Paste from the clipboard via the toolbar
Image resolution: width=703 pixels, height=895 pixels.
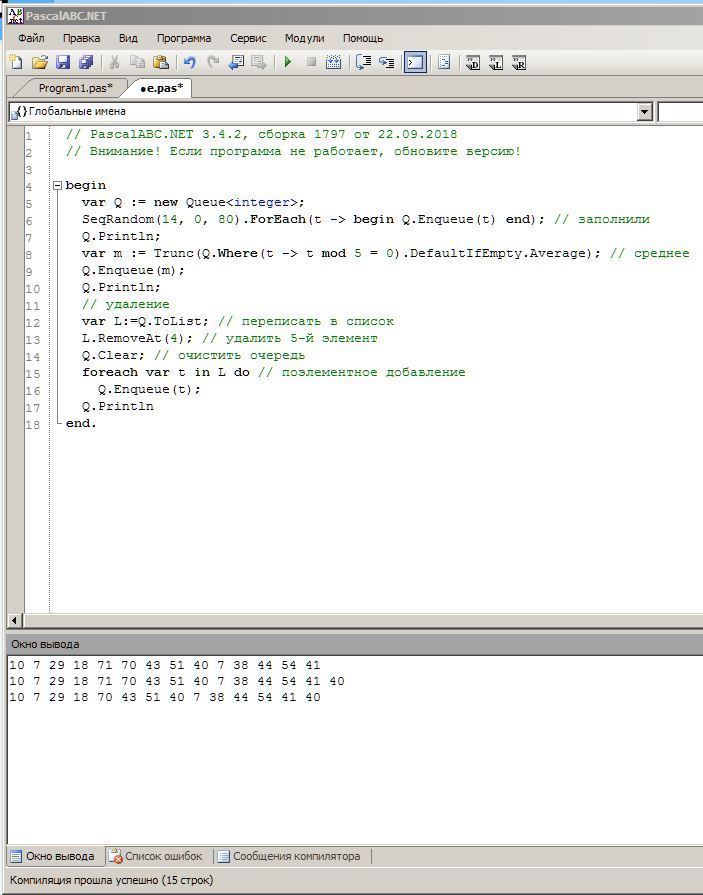coord(161,62)
